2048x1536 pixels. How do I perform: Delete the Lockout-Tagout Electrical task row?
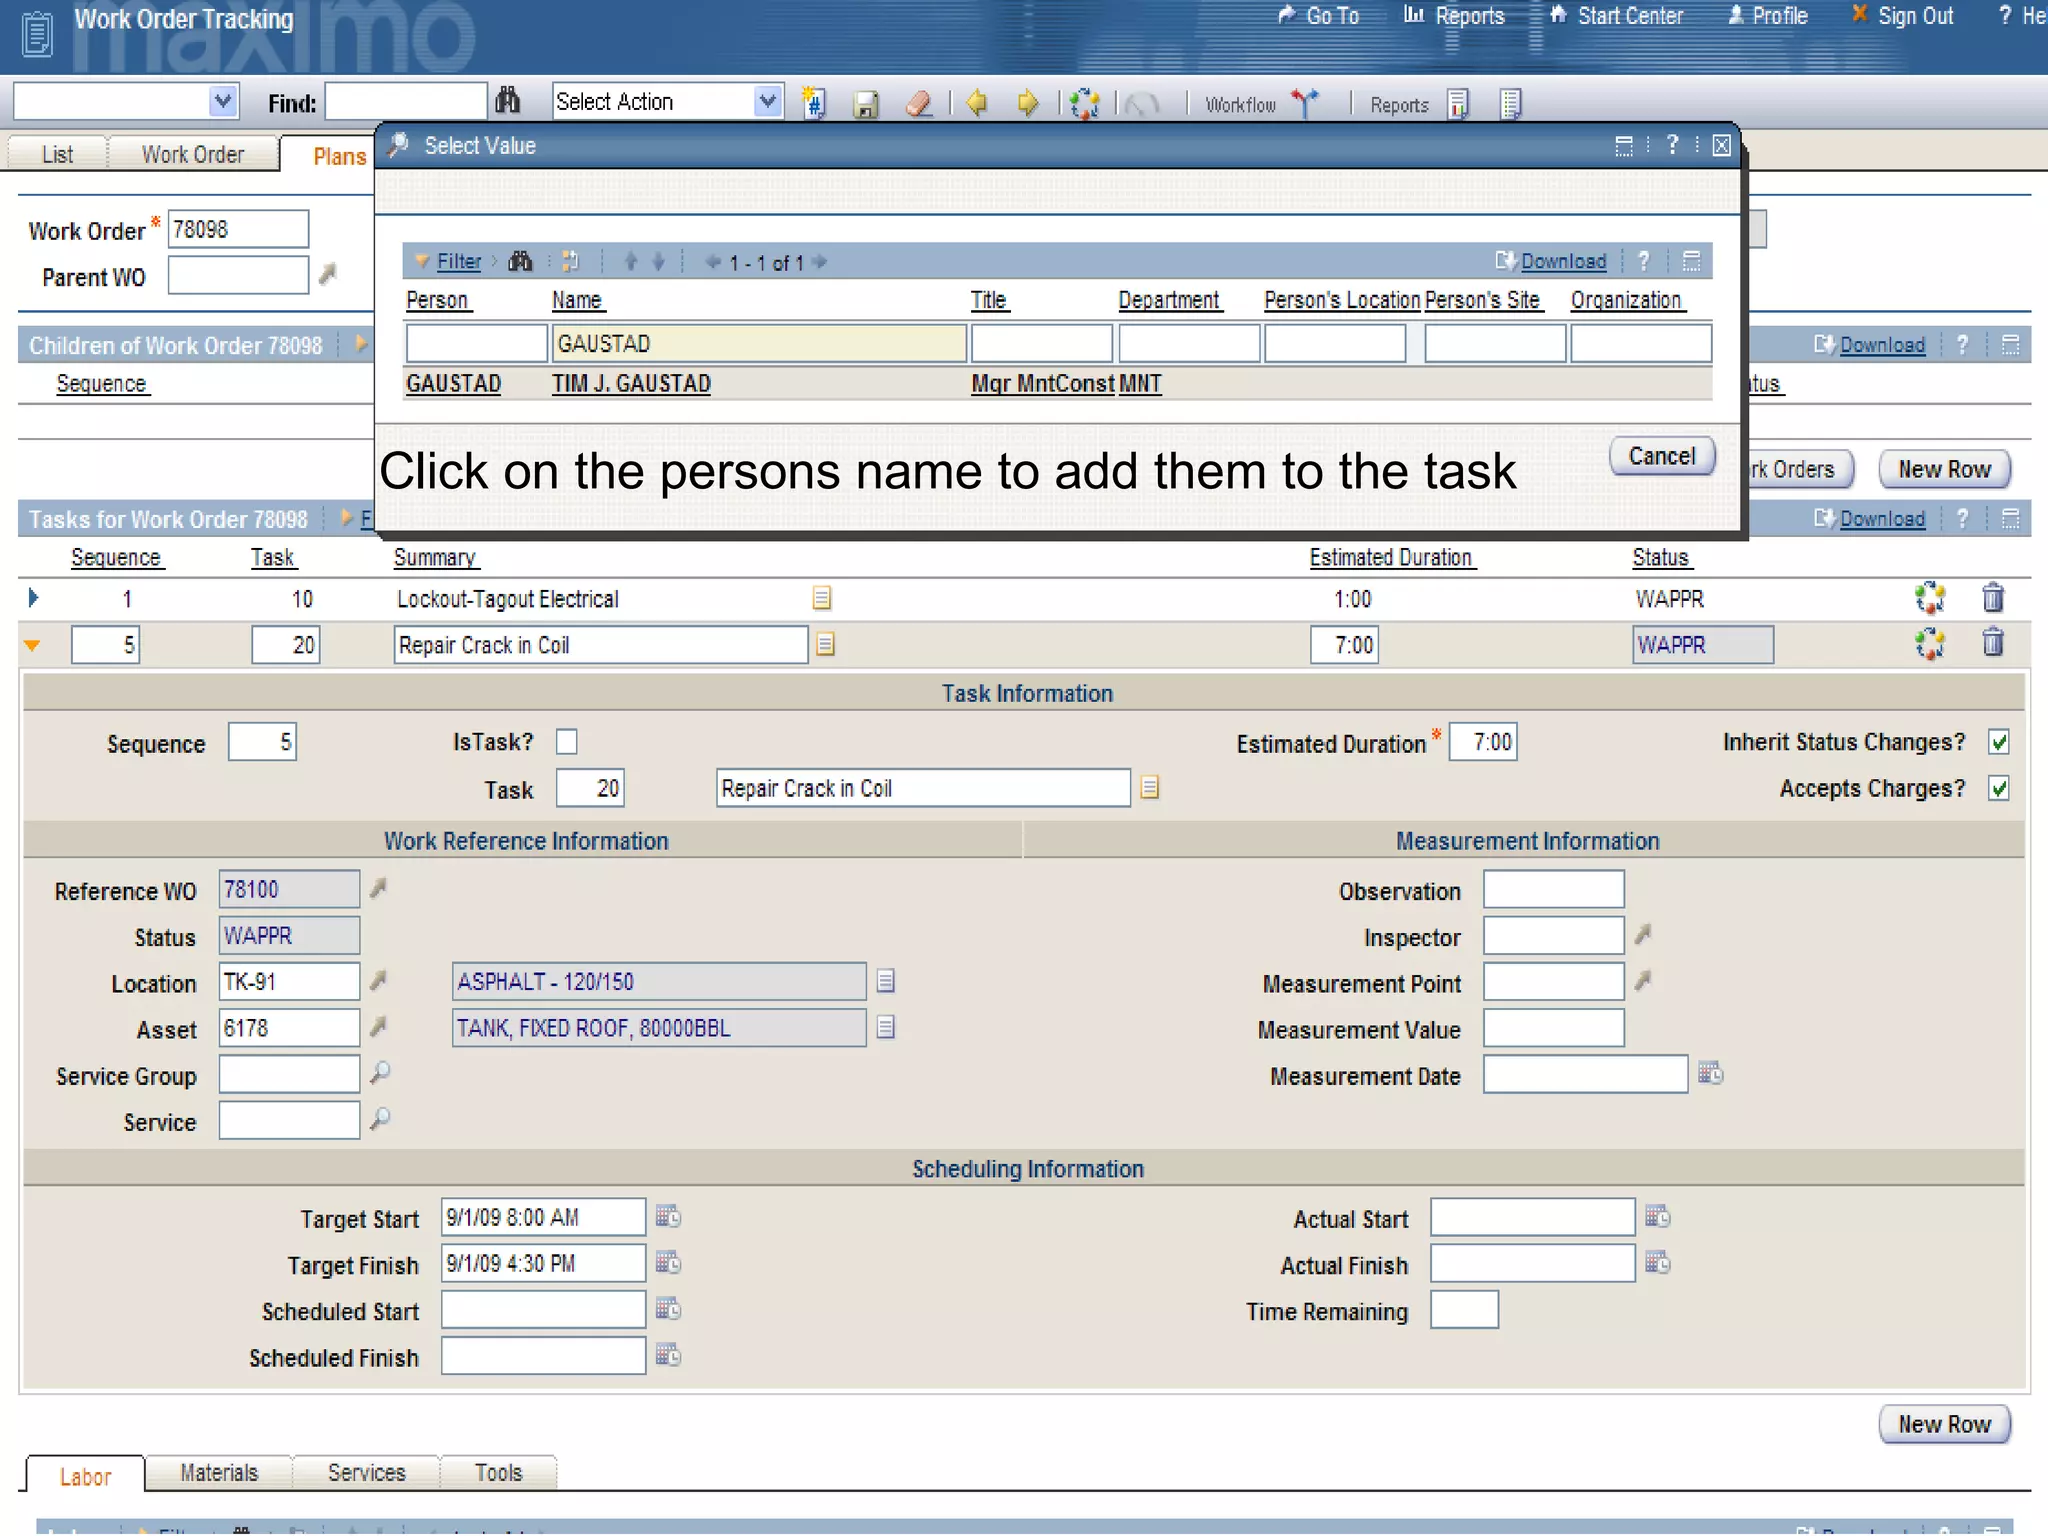click(1993, 598)
